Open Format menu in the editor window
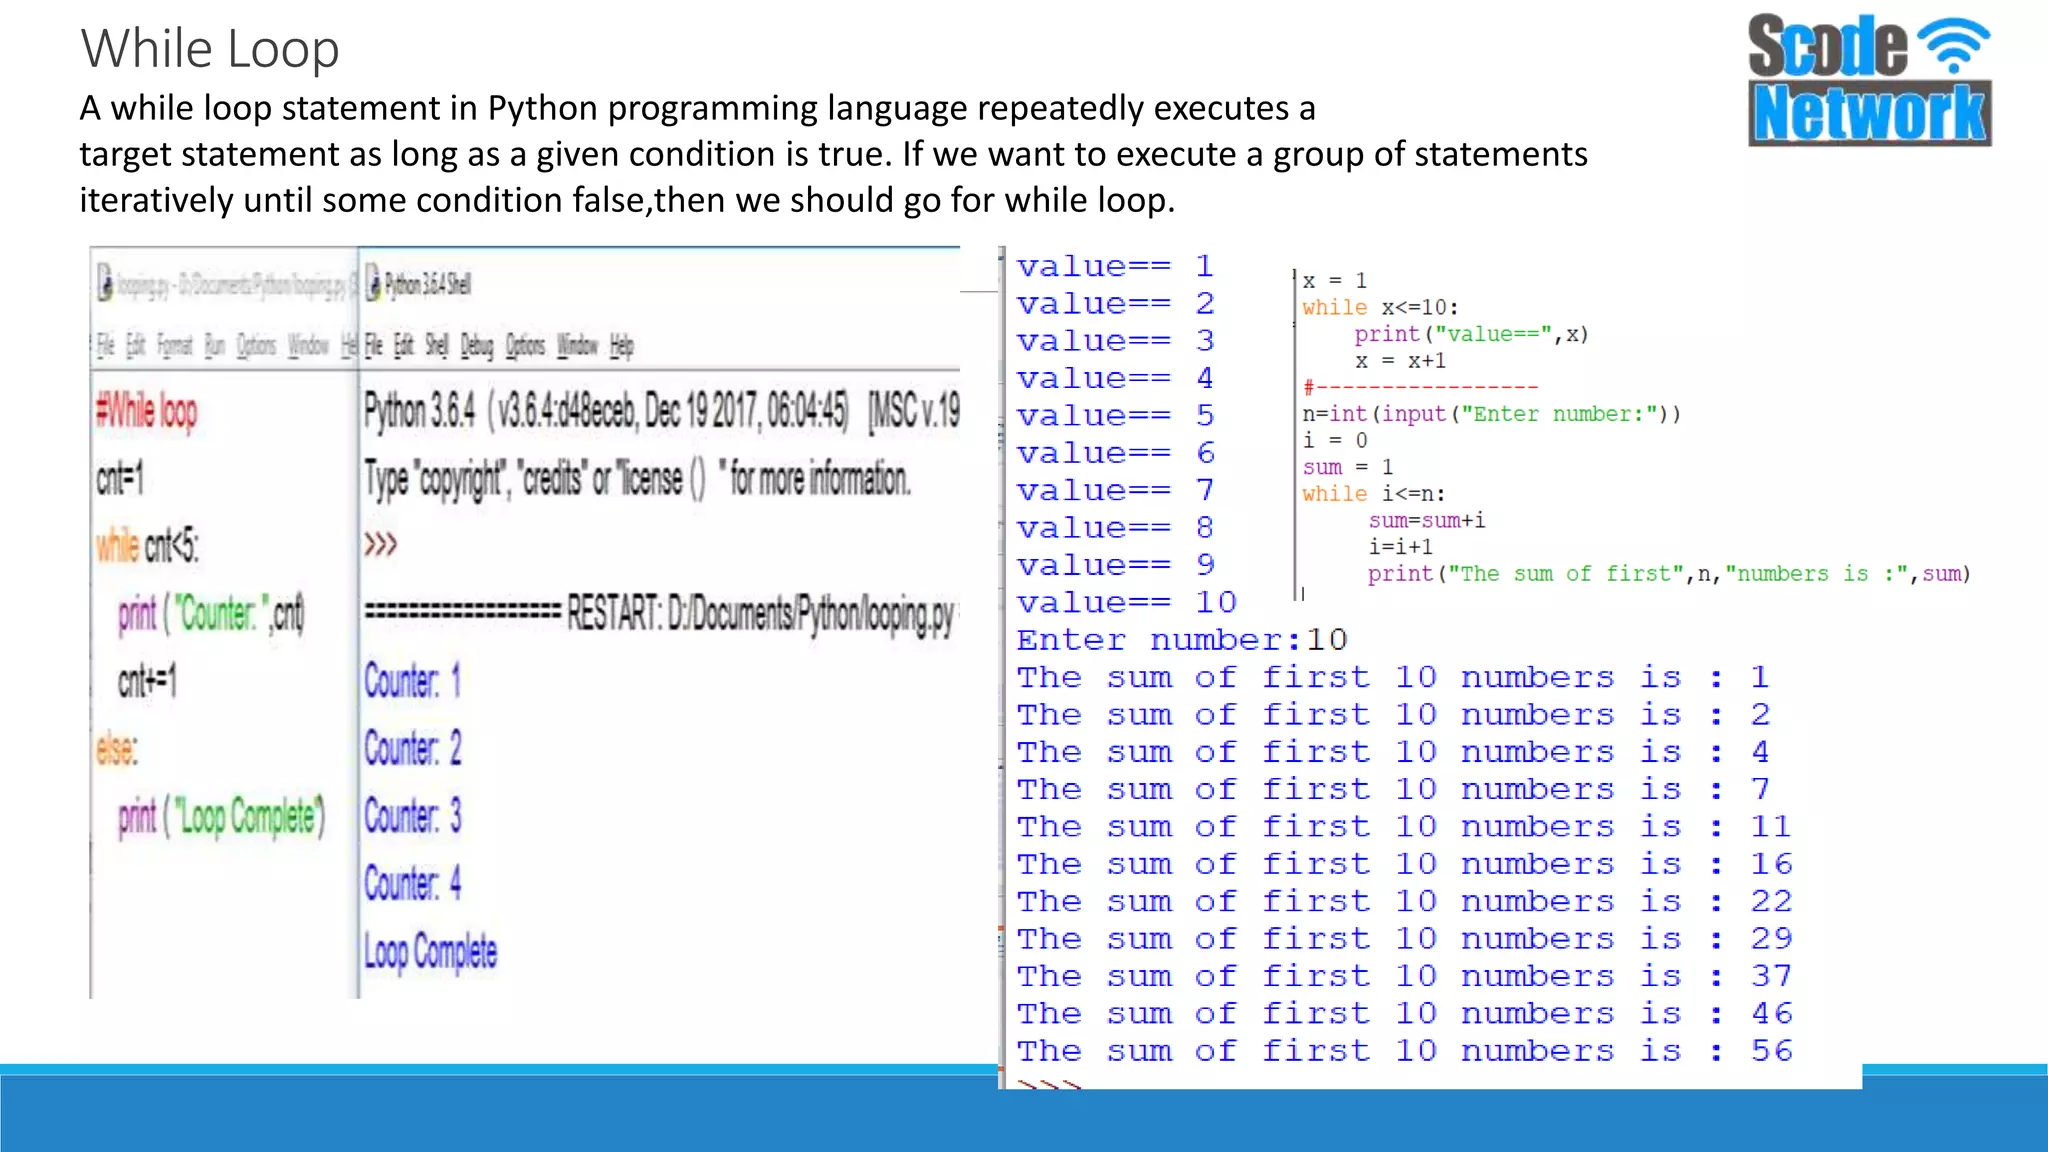The width and height of the screenshot is (2048, 1152). coord(175,346)
